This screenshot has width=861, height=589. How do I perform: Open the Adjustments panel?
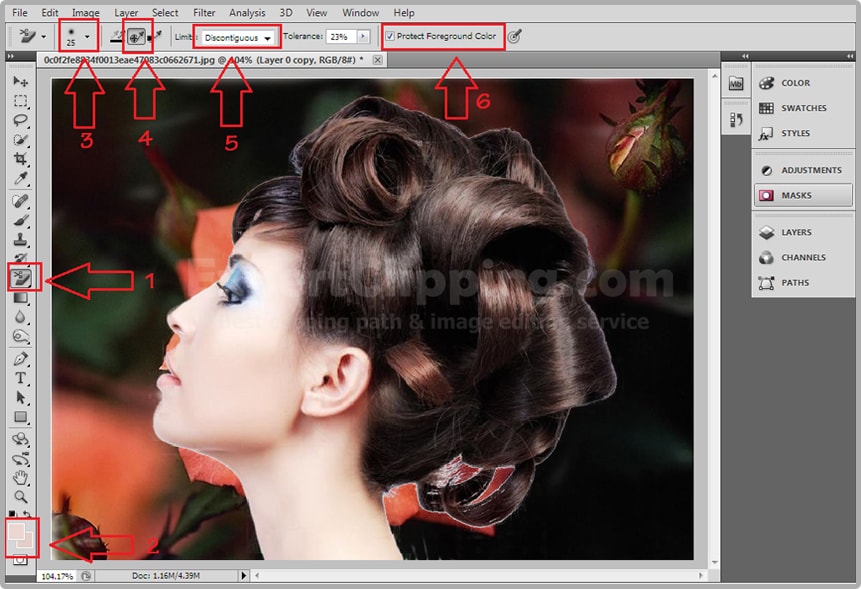click(810, 171)
